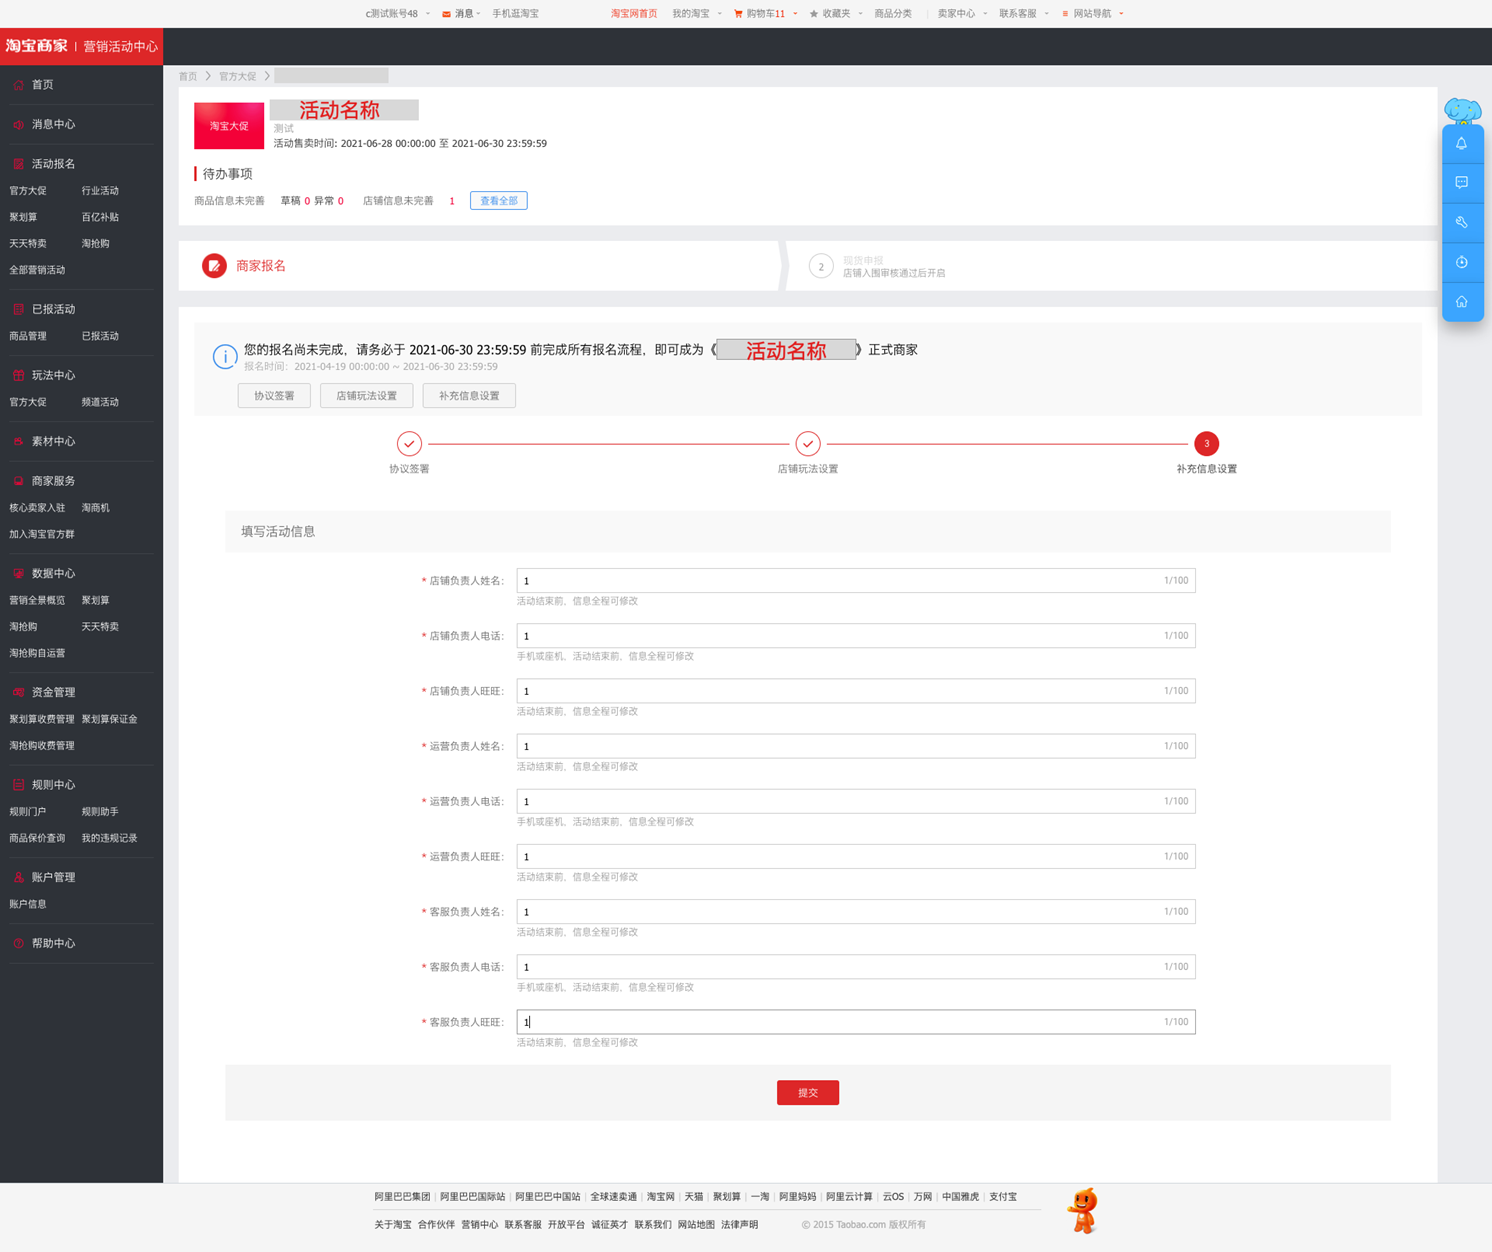This screenshot has height=1252, width=1492.
Task: Click the wrench tool icon on right panel
Action: pos(1461,222)
